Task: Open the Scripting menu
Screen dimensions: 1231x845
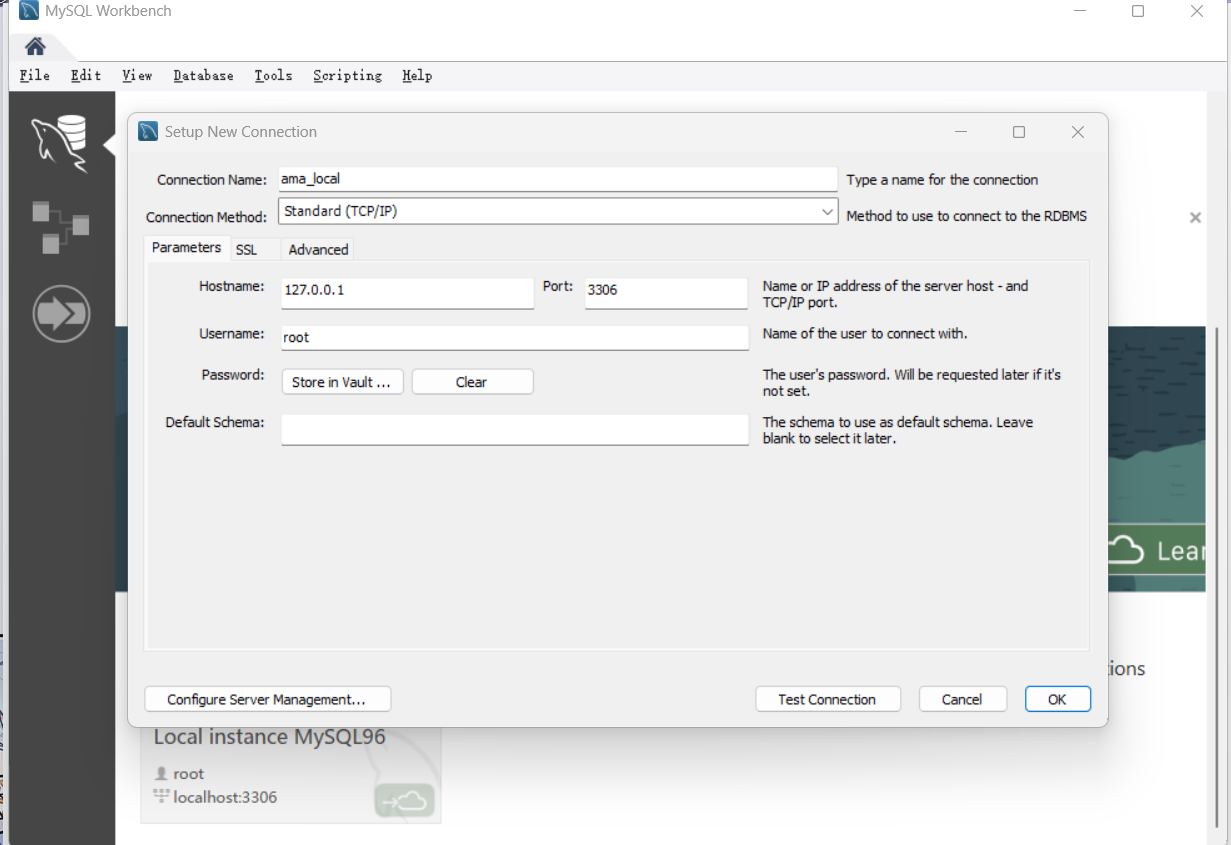Action: pyautogui.click(x=347, y=75)
